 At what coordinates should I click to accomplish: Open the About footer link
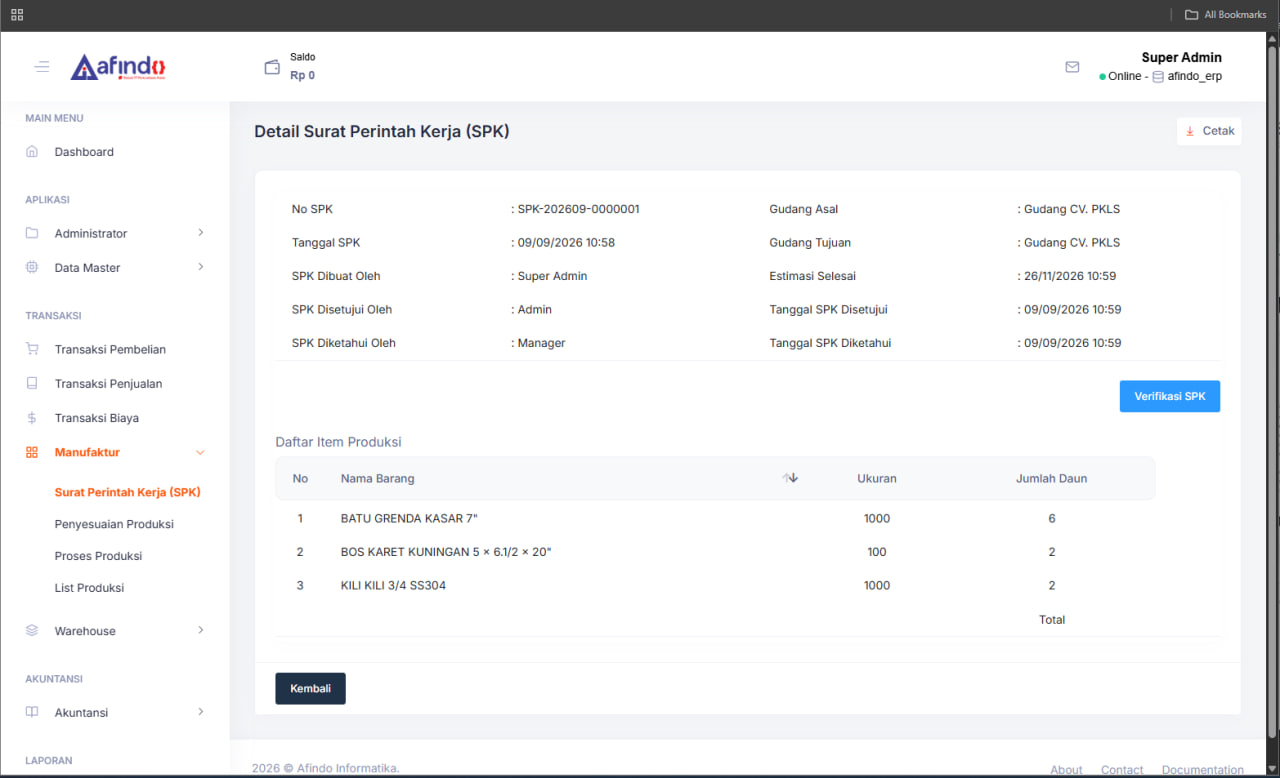tap(1066, 770)
